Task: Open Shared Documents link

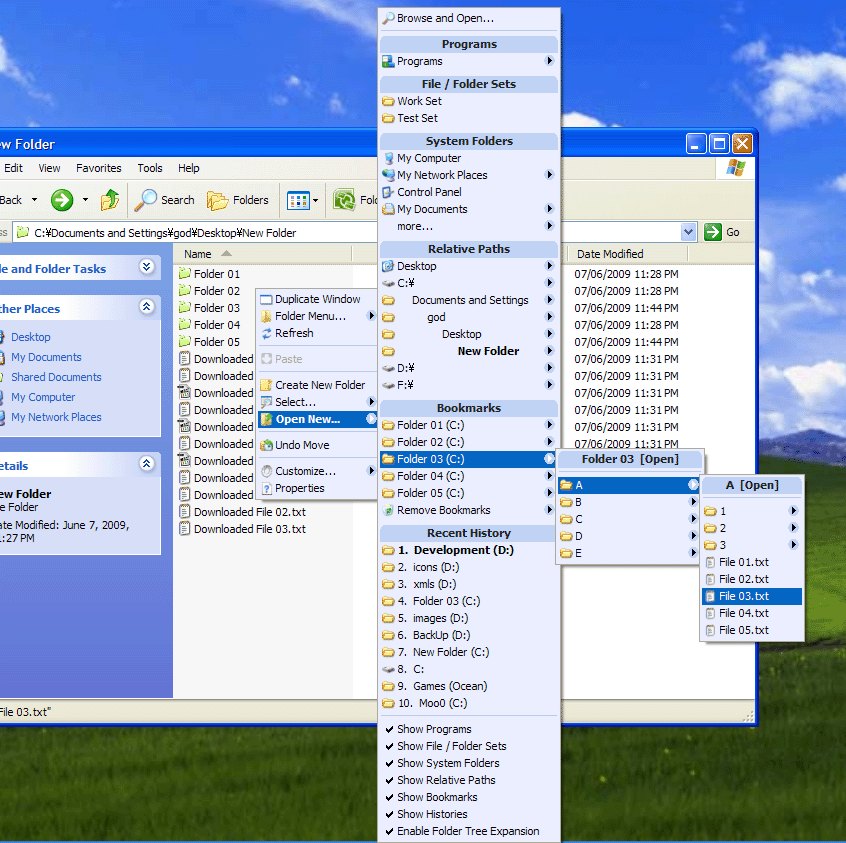Action: [56, 377]
